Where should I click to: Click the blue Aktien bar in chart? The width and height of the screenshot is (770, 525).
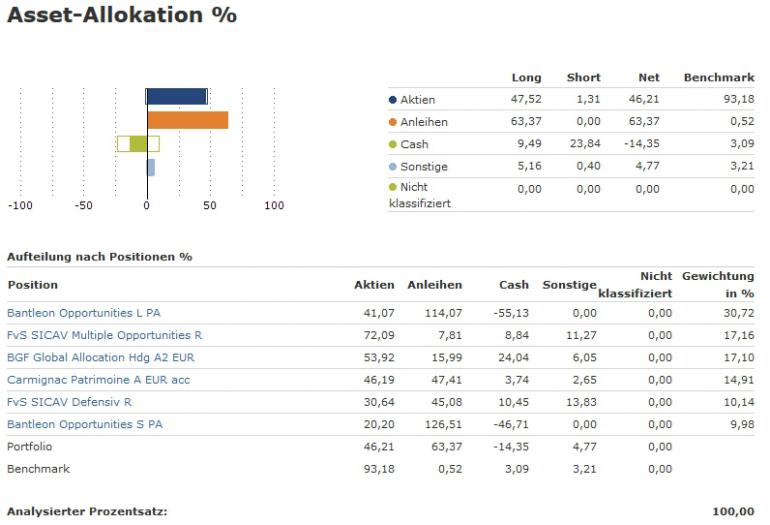coord(176,97)
